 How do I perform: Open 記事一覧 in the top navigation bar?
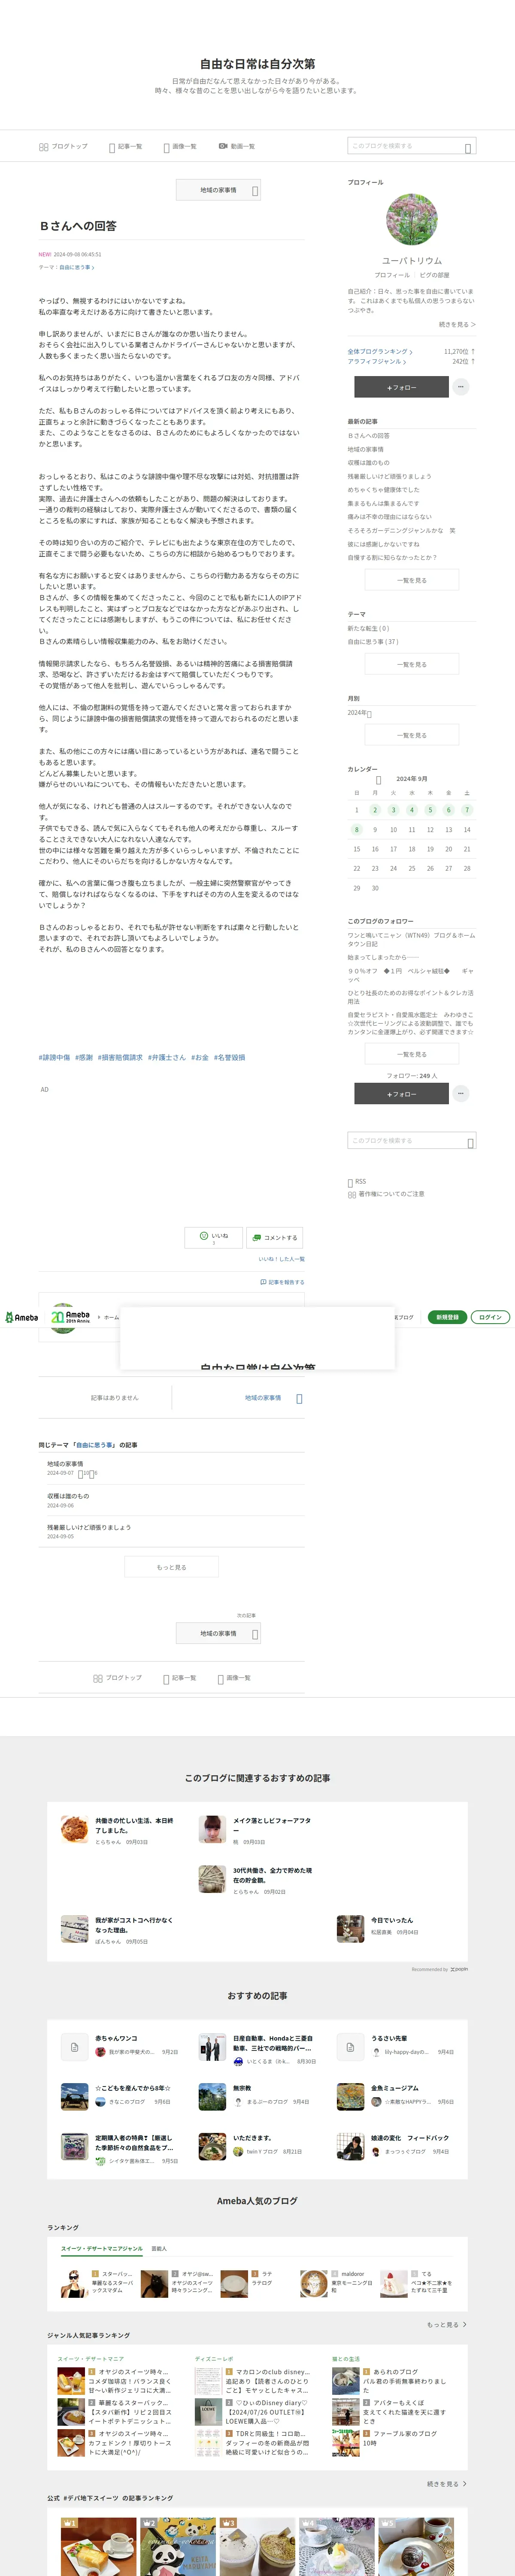(126, 146)
